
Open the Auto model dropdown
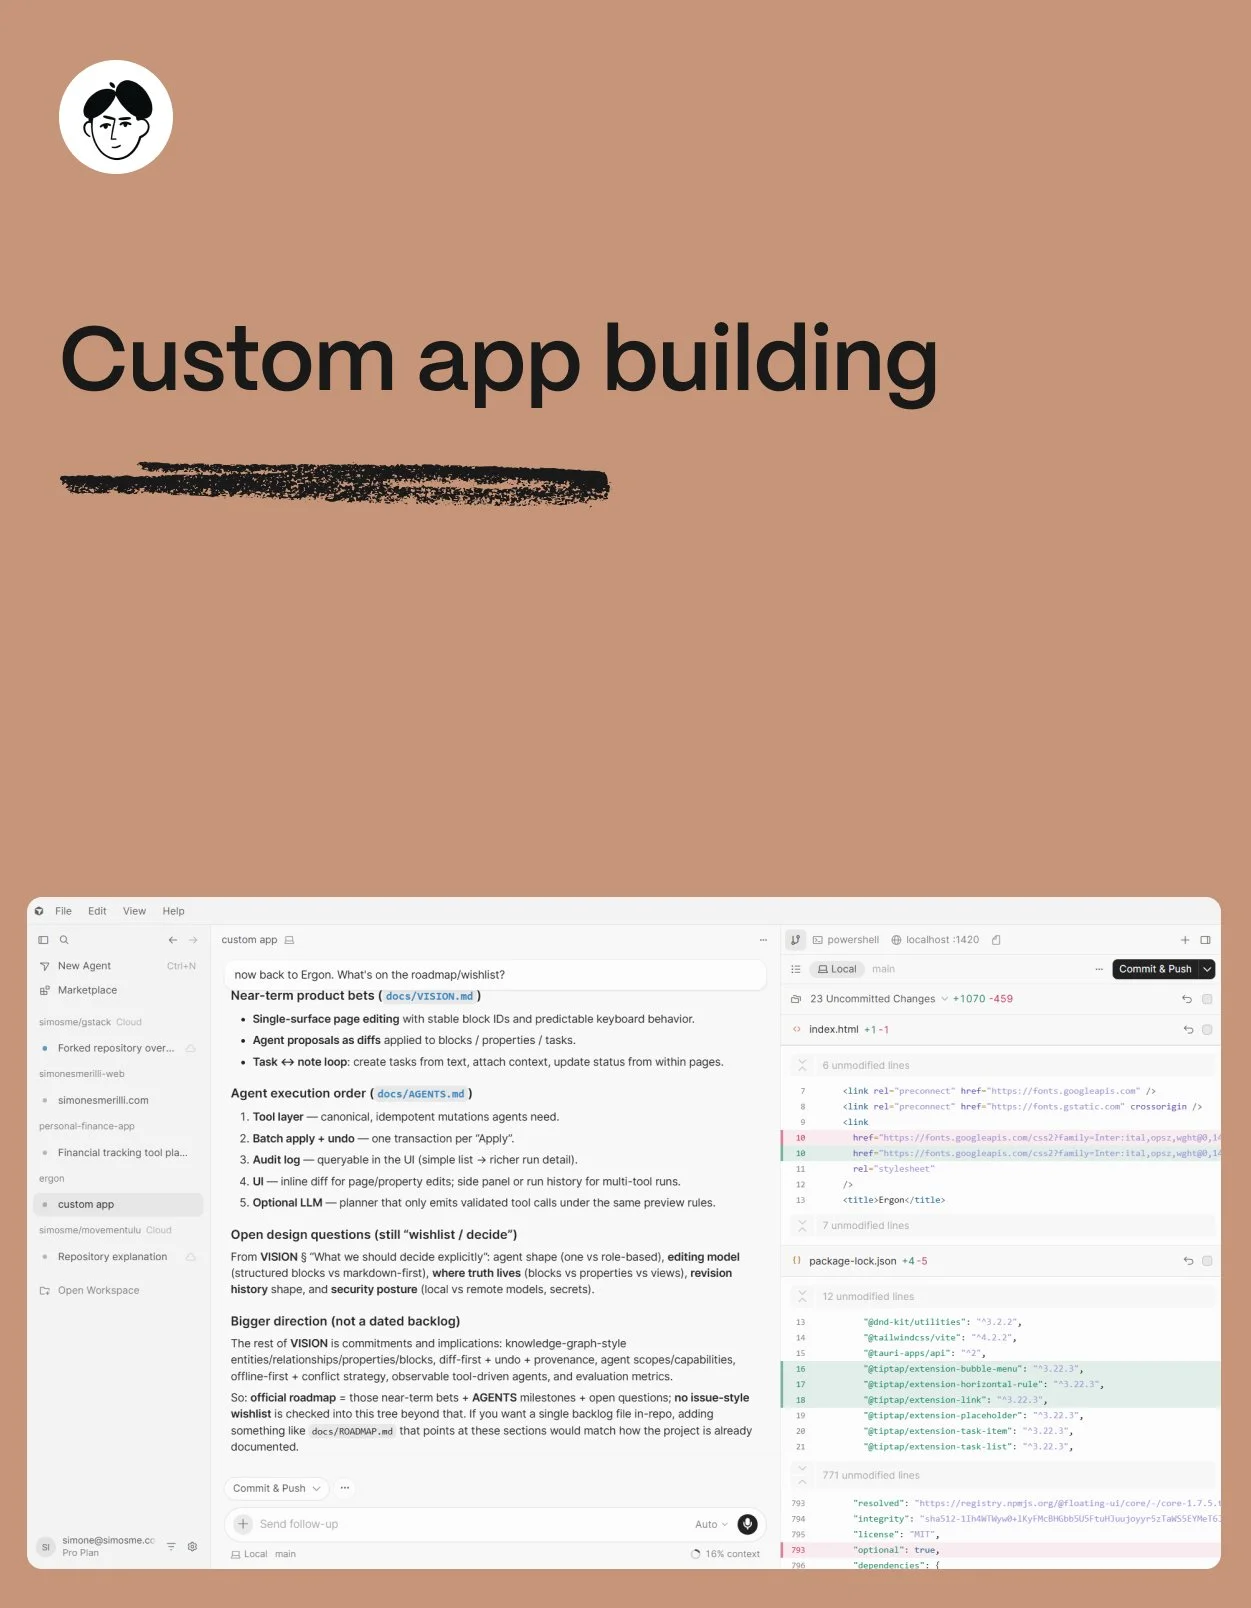pos(711,1524)
